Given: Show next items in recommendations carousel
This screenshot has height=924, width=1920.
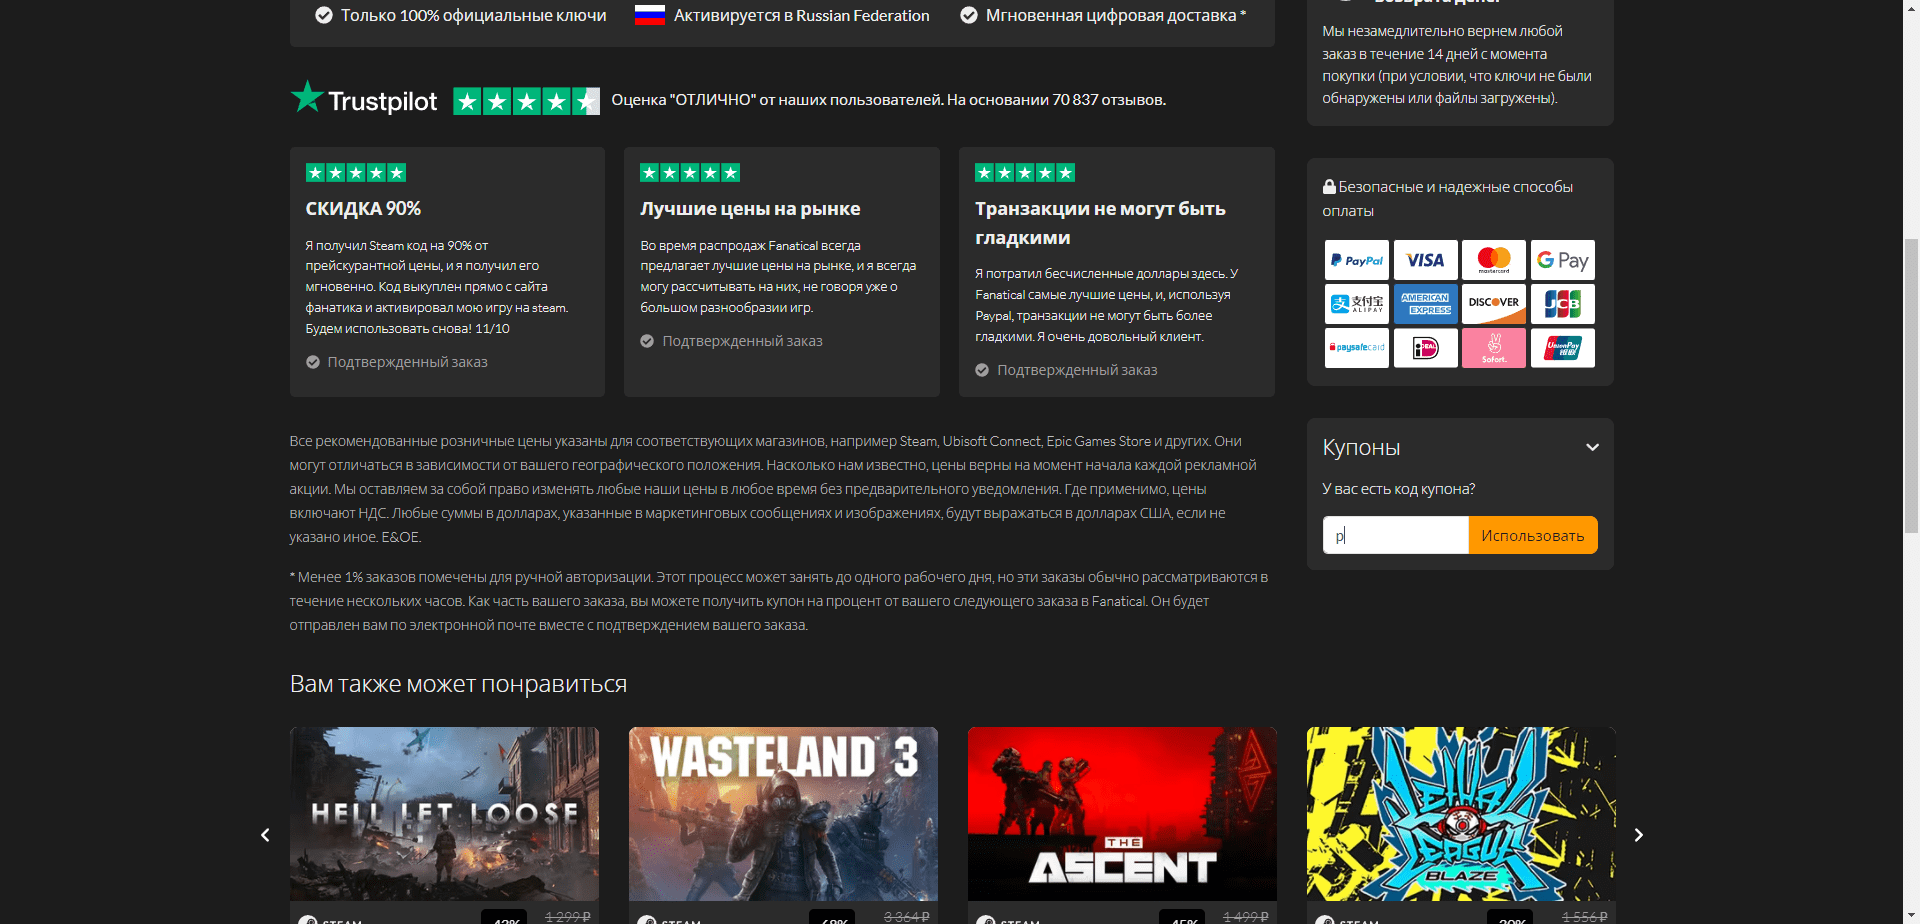Looking at the screenshot, I should pyautogui.click(x=1638, y=835).
